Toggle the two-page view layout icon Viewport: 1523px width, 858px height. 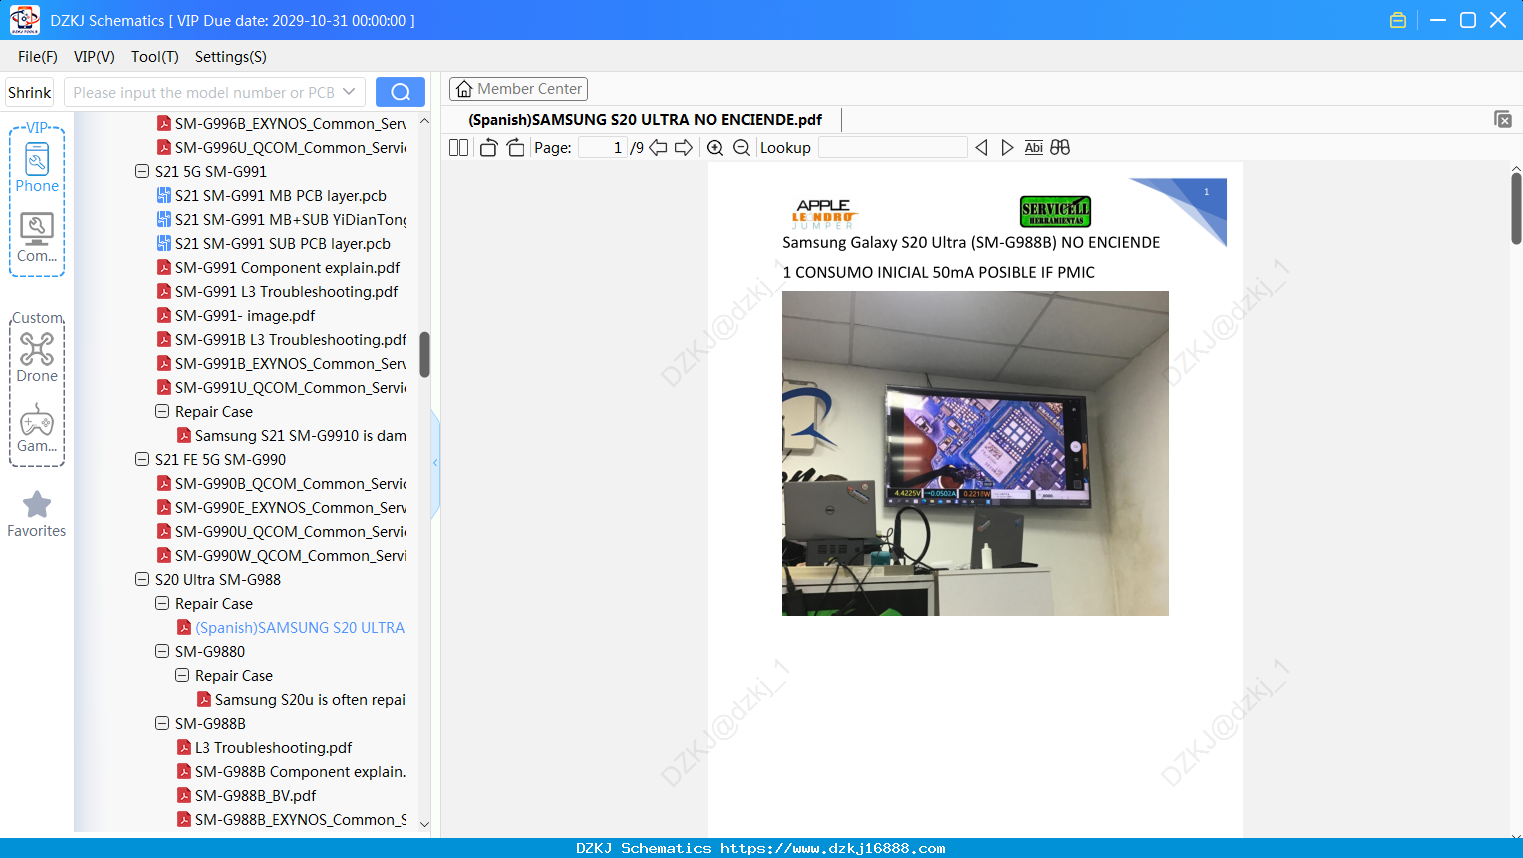[x=459, y=148]
